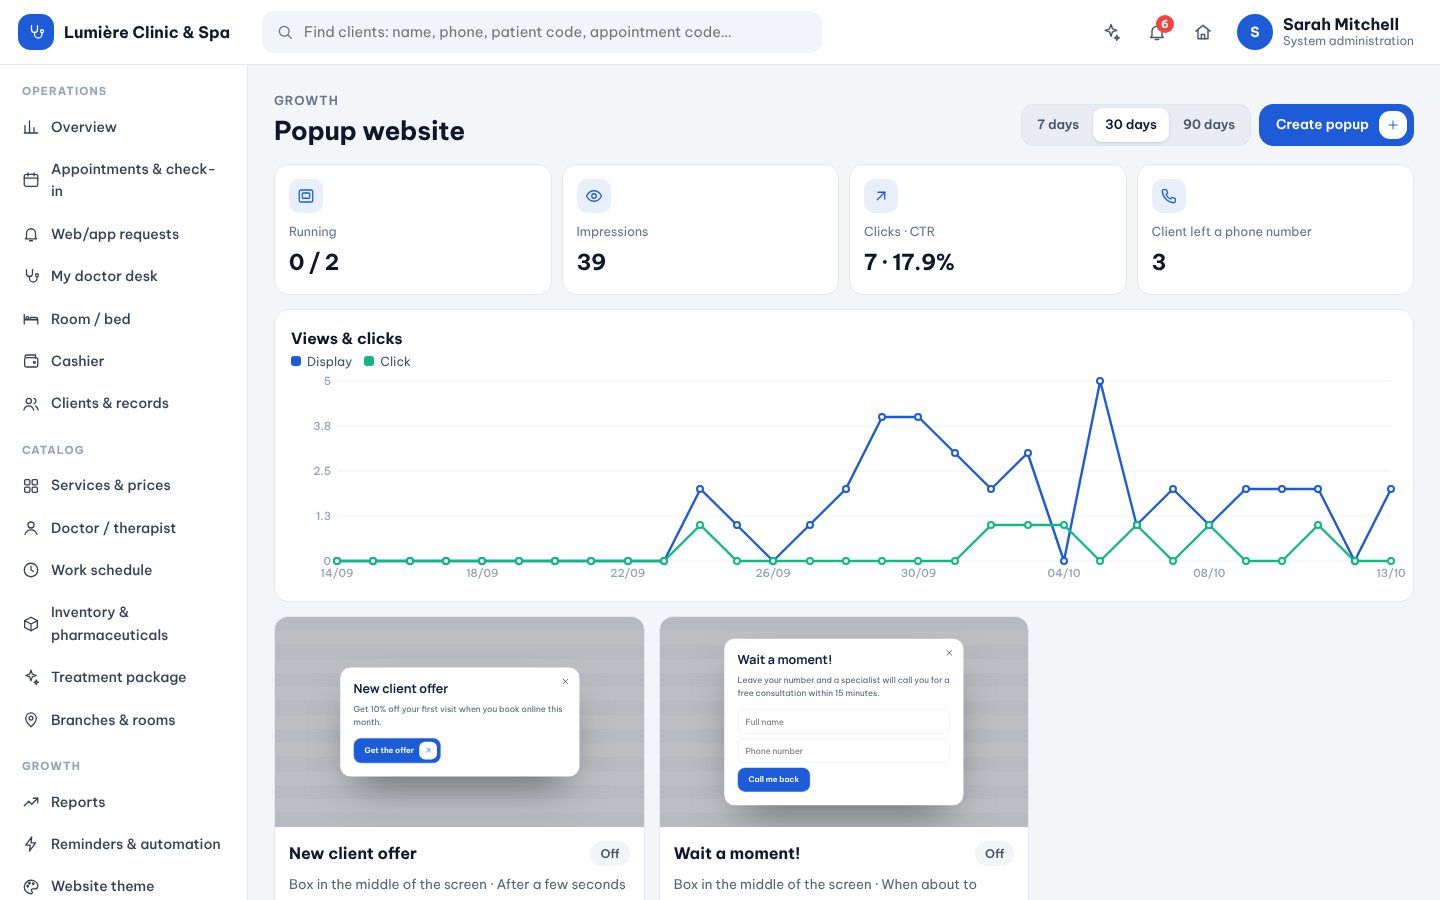Toggle the Off status for Wait a moment!
1440x900 pixels.
[x=994, y=854]
